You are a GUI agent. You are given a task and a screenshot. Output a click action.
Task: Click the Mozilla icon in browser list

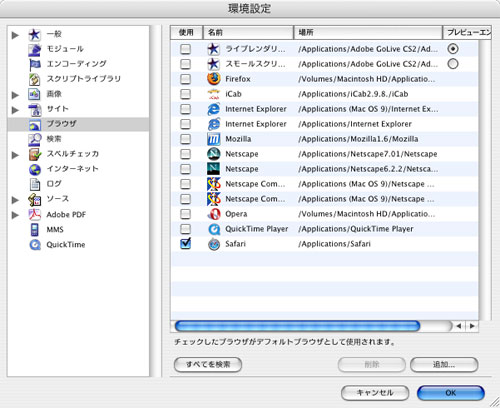click(x=214, y=139)
